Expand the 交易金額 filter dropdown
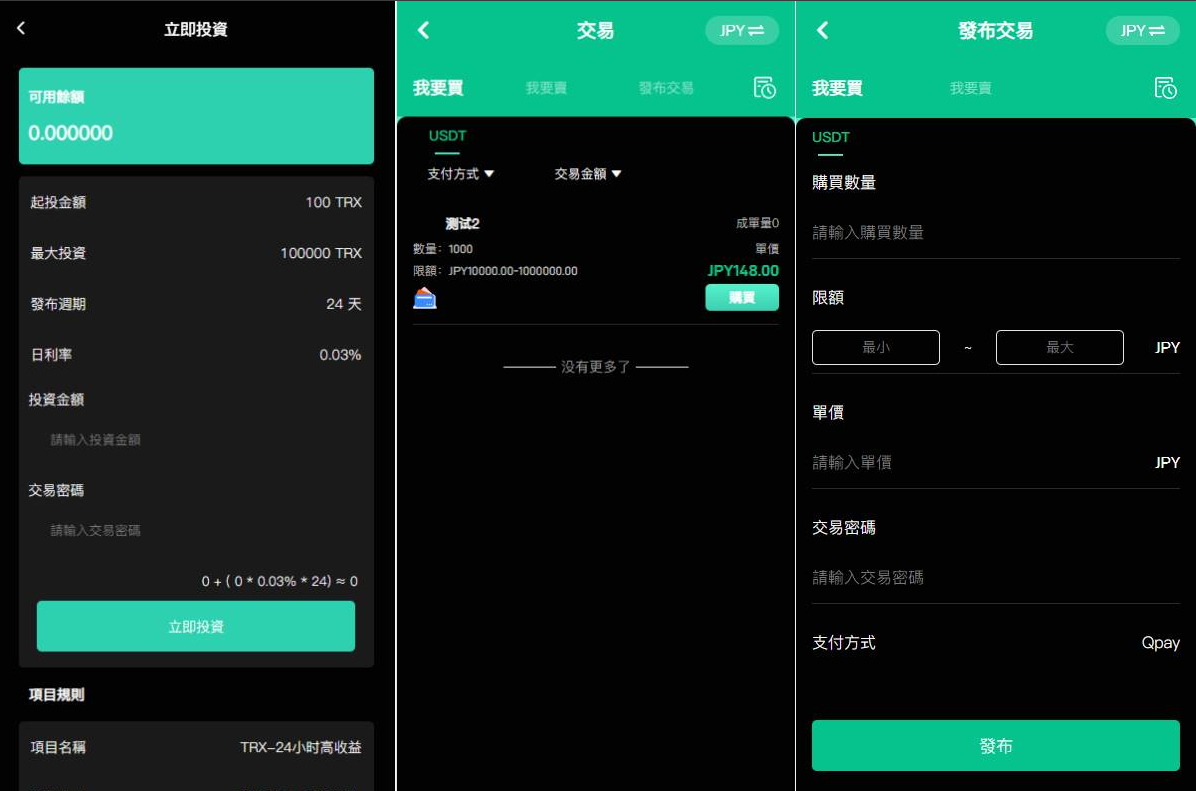Image resolution: width=1196 pixels, height=791 pixels. (x=588, y=174)
